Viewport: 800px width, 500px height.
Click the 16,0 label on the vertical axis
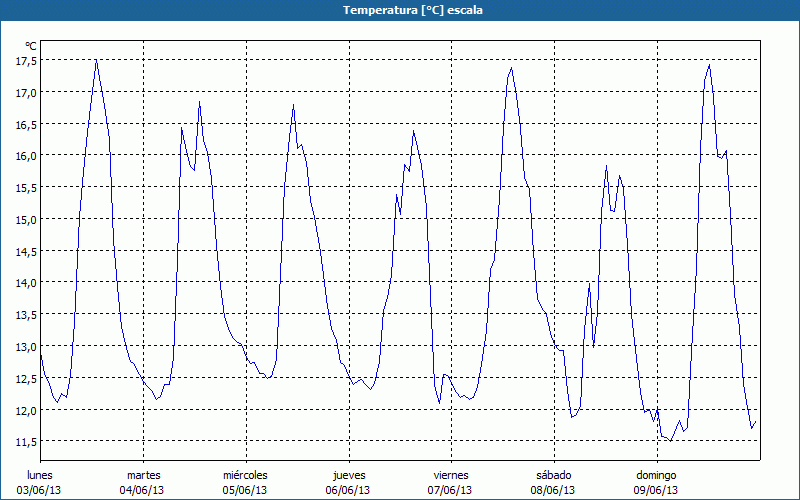point(25,155)
